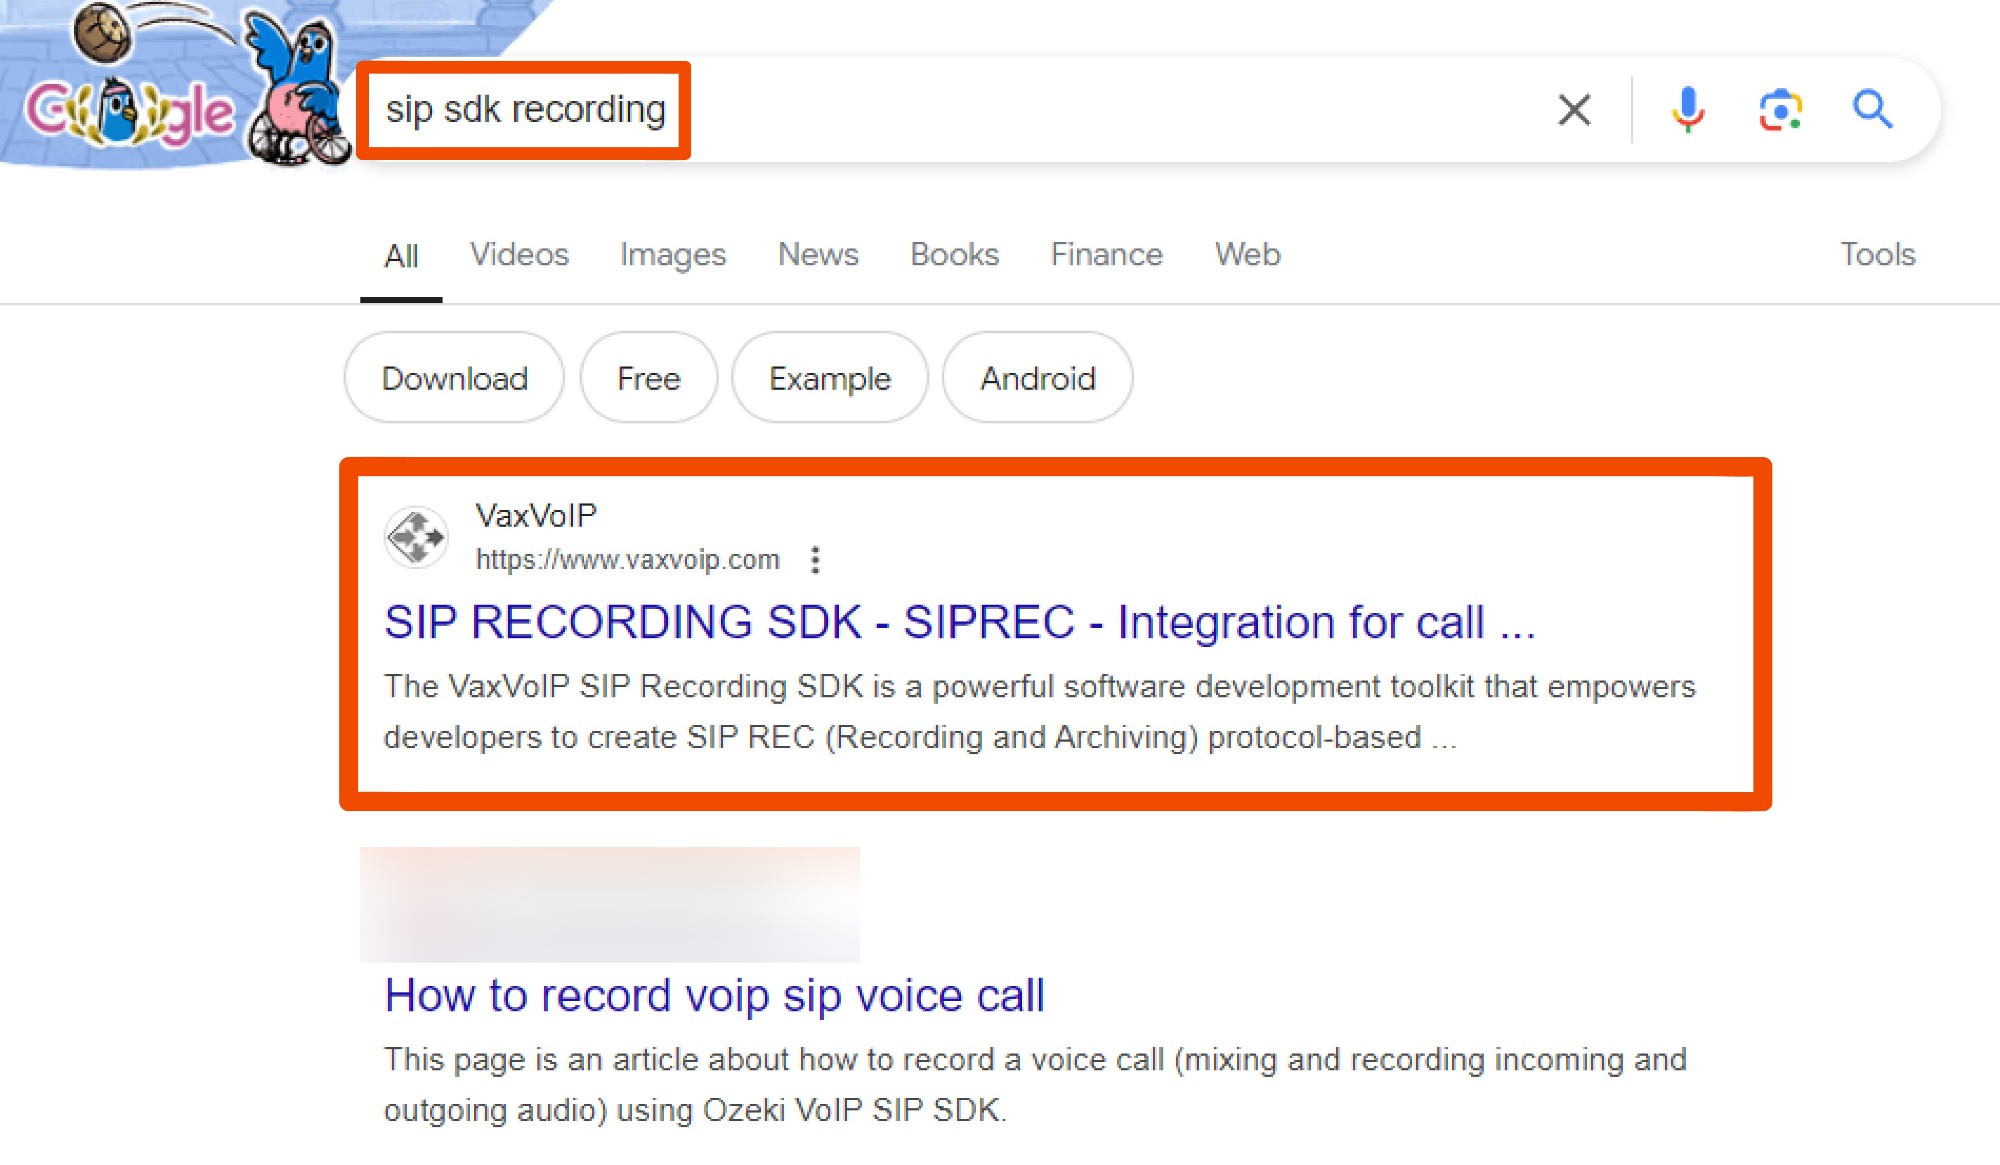Click the vaxvoip.com URL

[627, 560]
